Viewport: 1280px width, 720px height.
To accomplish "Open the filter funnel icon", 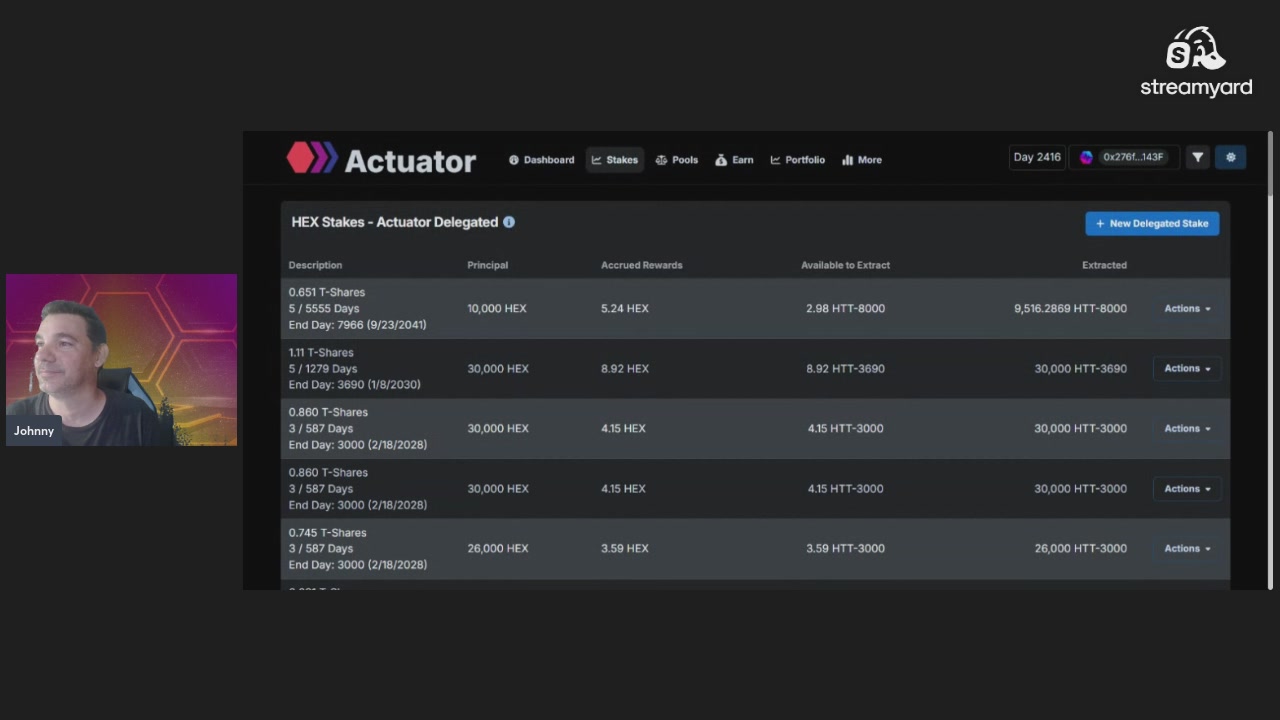I will point(1197,157).
